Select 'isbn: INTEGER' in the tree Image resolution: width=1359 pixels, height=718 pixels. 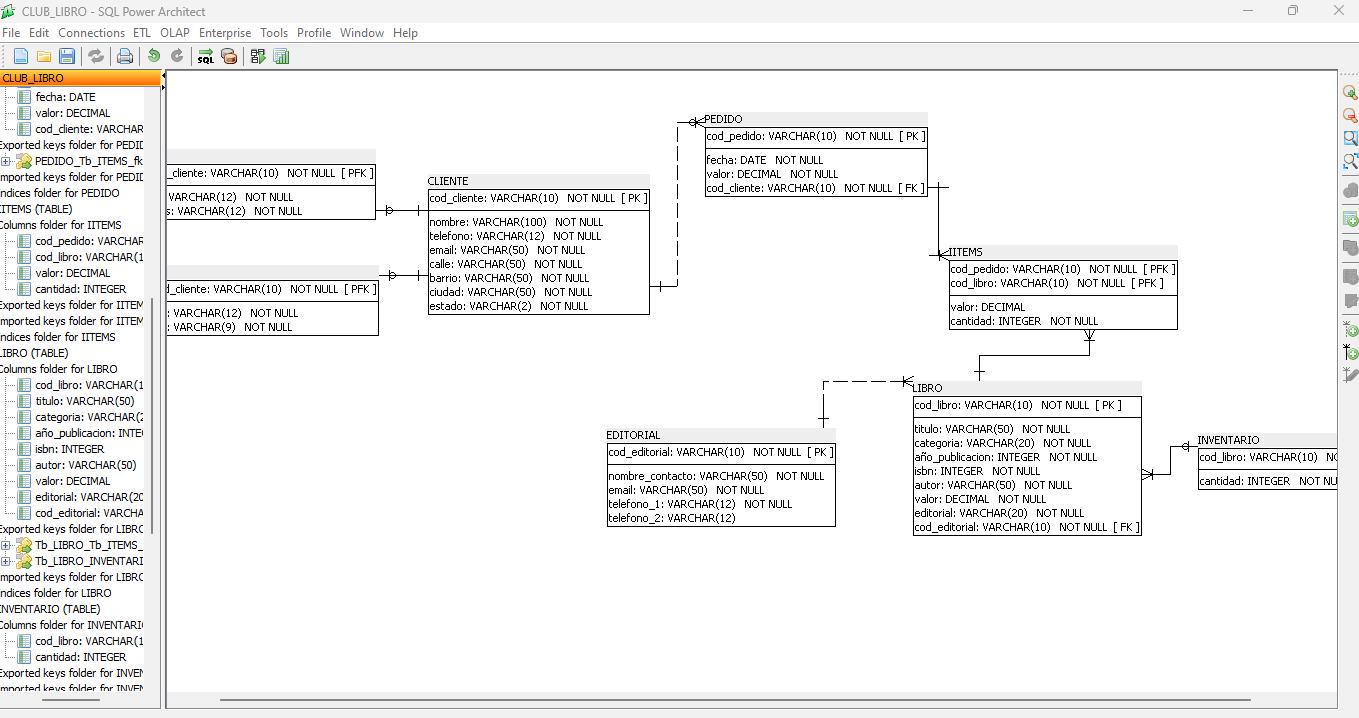click(x=69, y=449)
